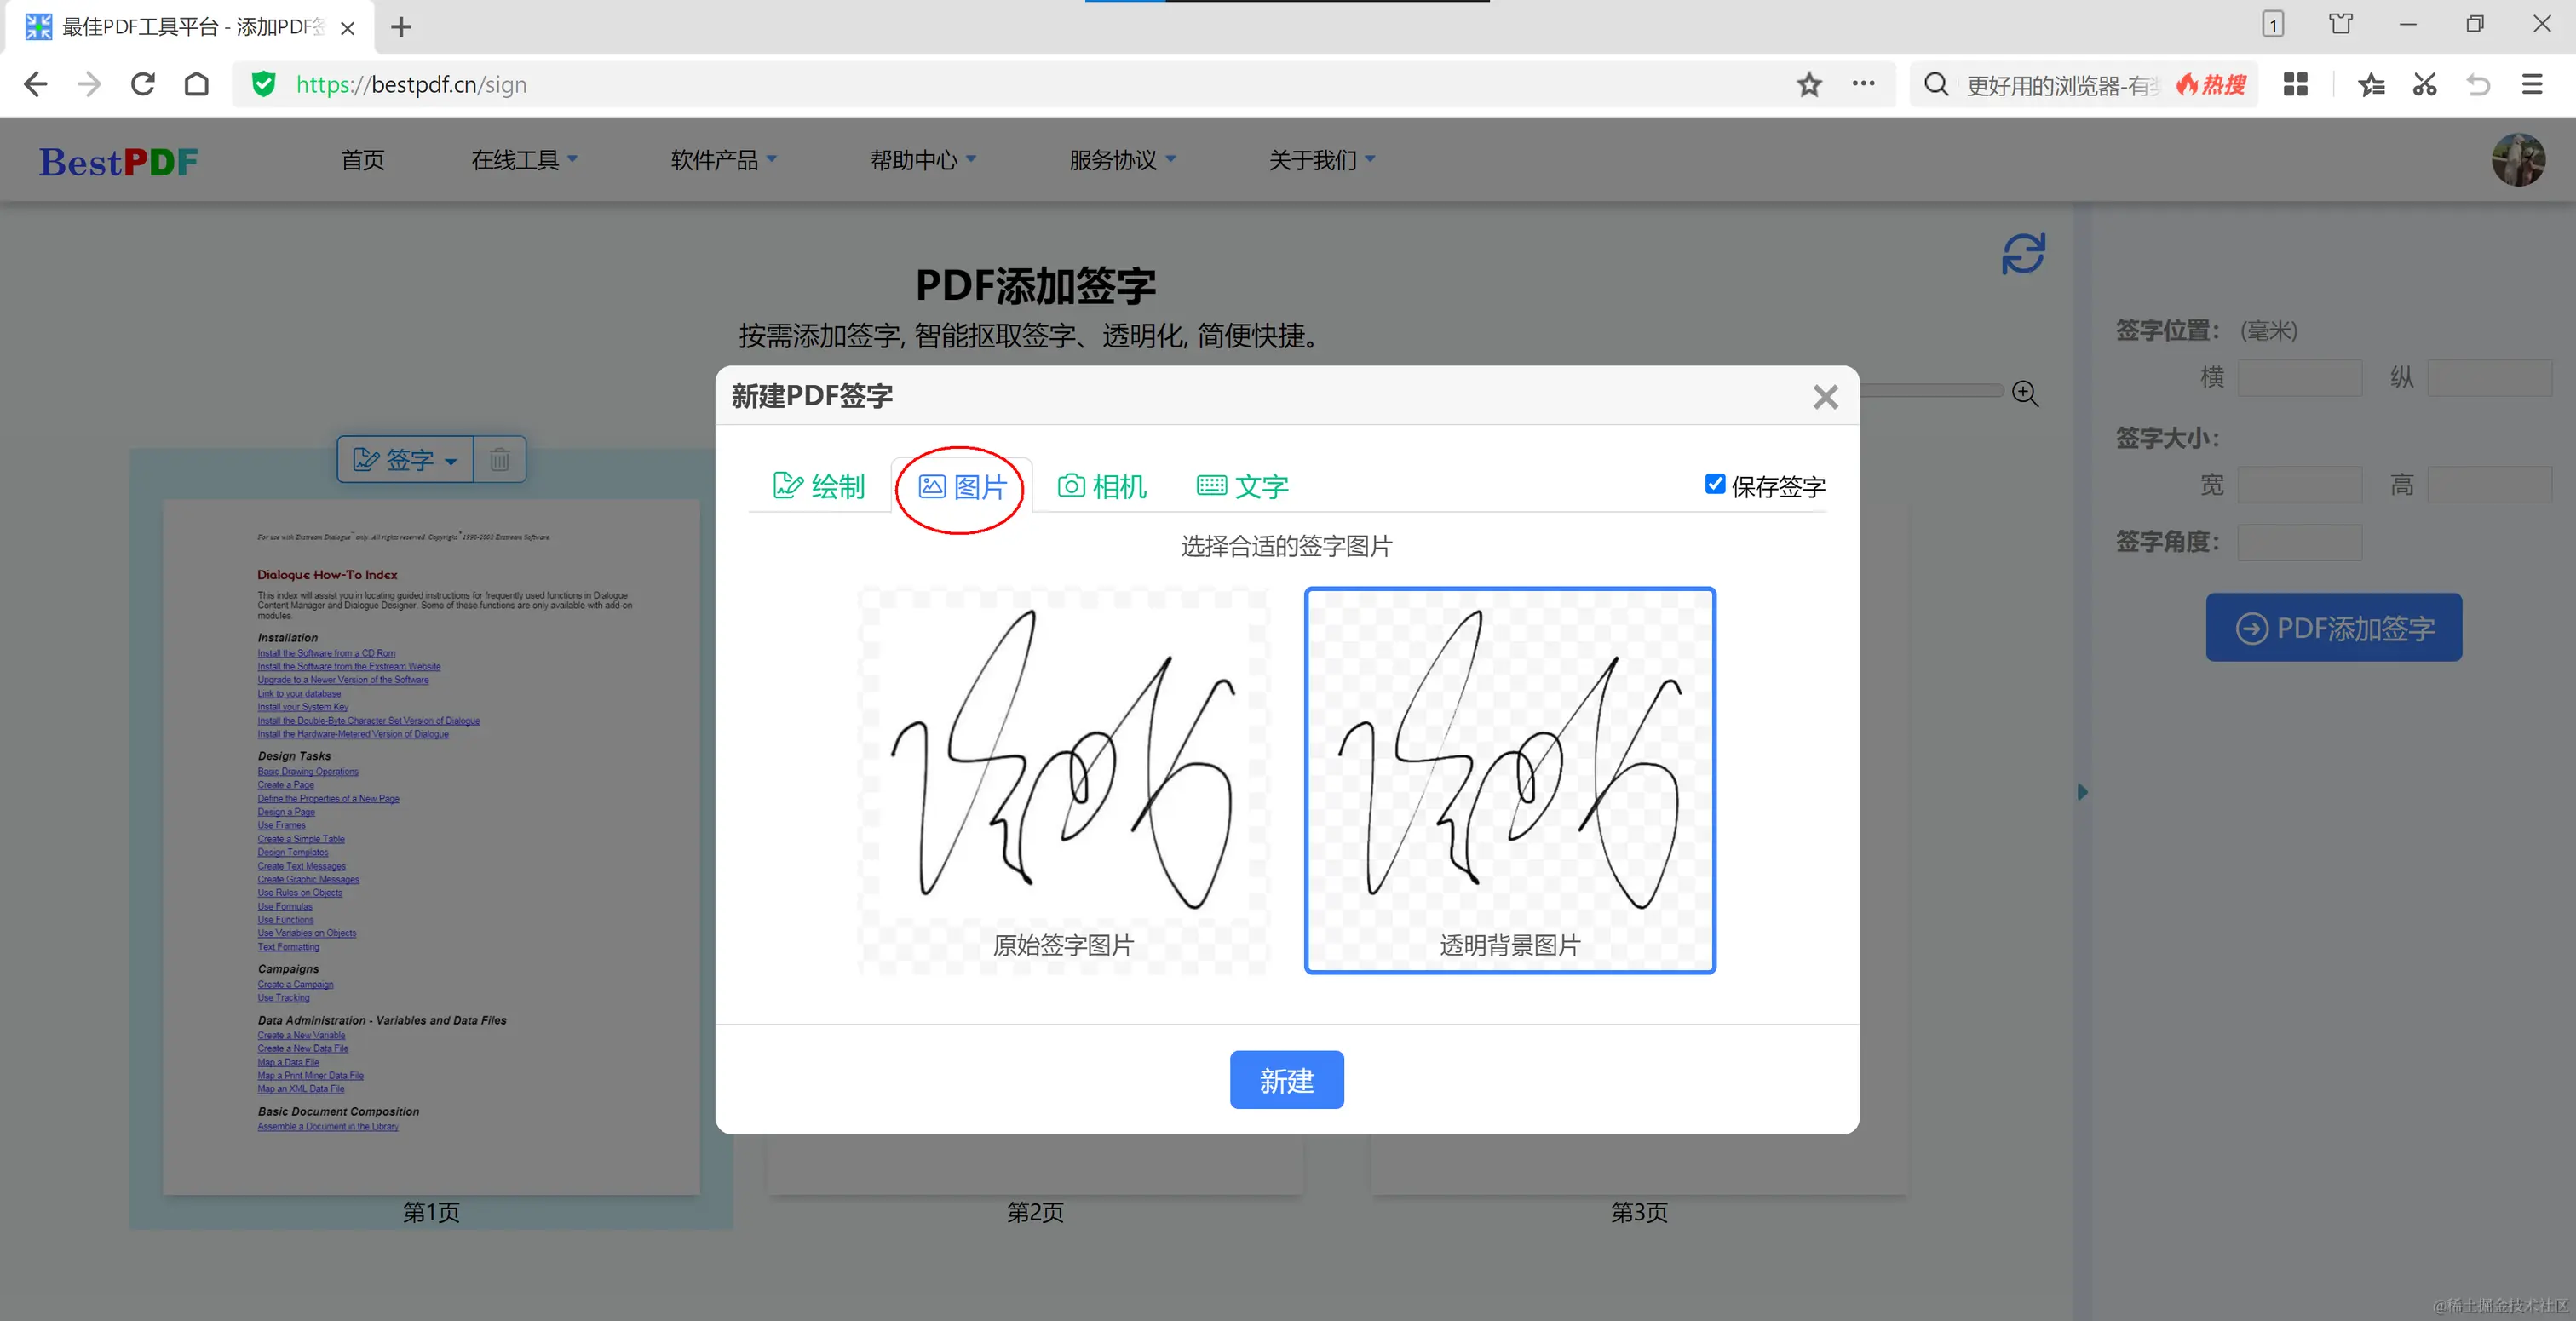Open the user avatar profile
Viewport: 2576px width, 1321px height.
(2517, 160)
